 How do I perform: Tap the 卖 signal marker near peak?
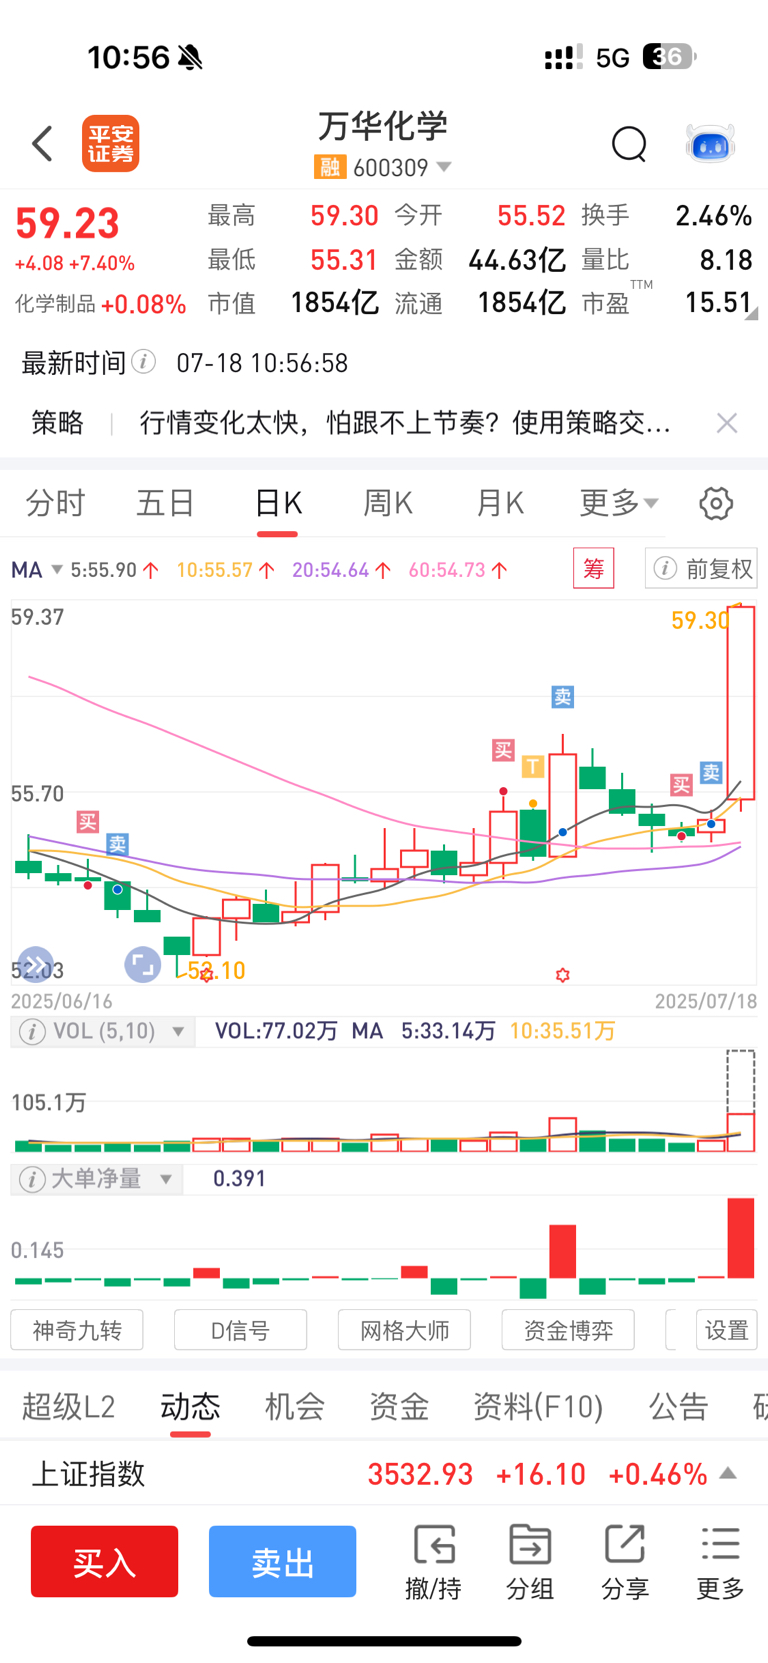563,697
